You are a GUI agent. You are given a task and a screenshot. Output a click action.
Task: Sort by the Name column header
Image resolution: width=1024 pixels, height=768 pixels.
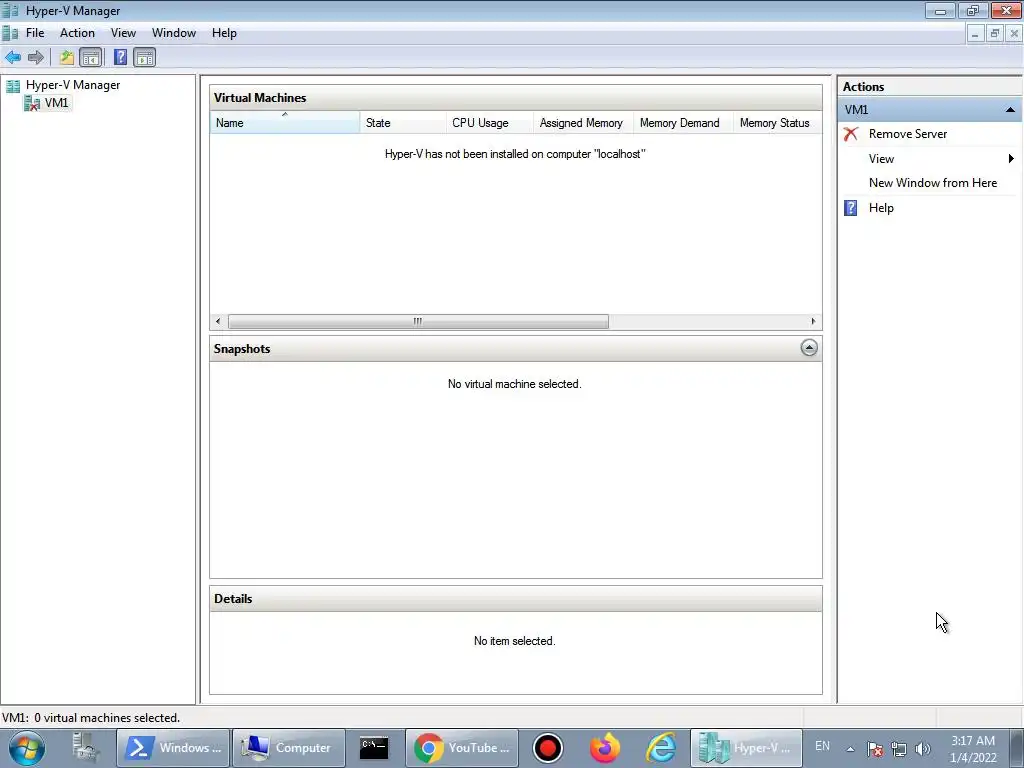(284, 123)
